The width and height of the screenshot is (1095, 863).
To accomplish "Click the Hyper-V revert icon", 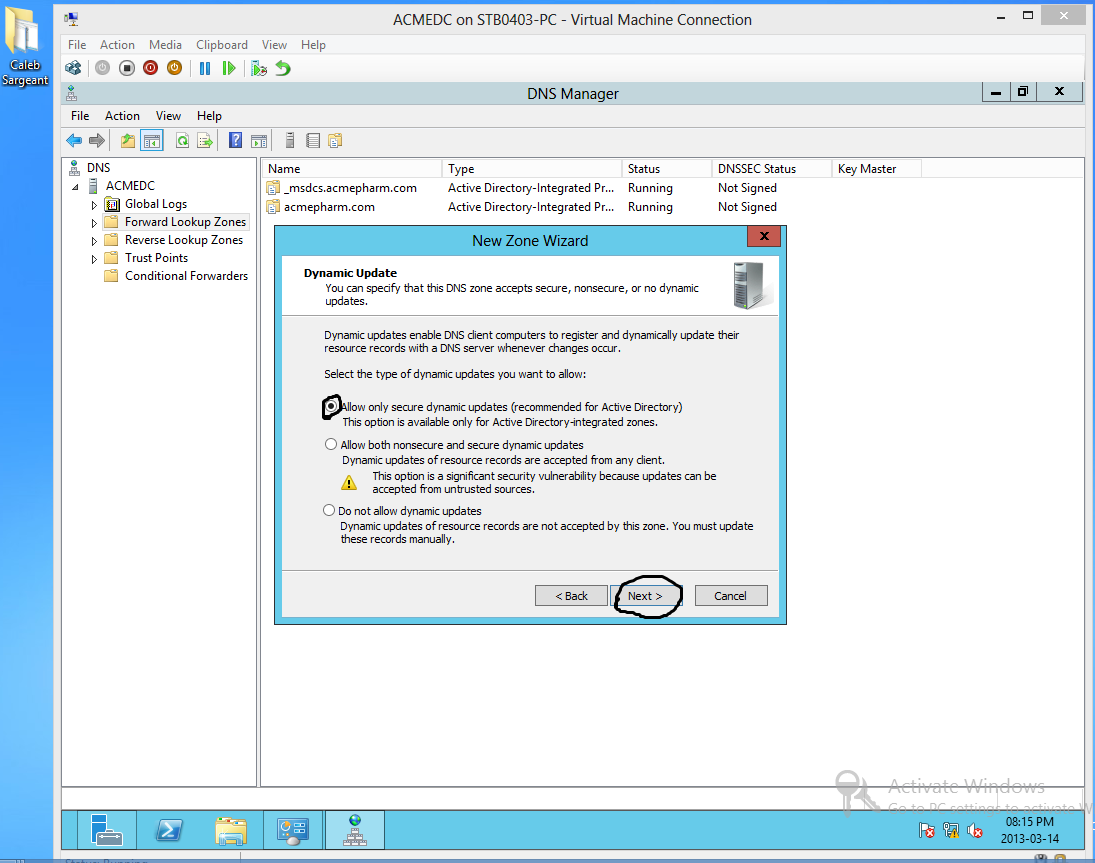I will click(283, 68).
